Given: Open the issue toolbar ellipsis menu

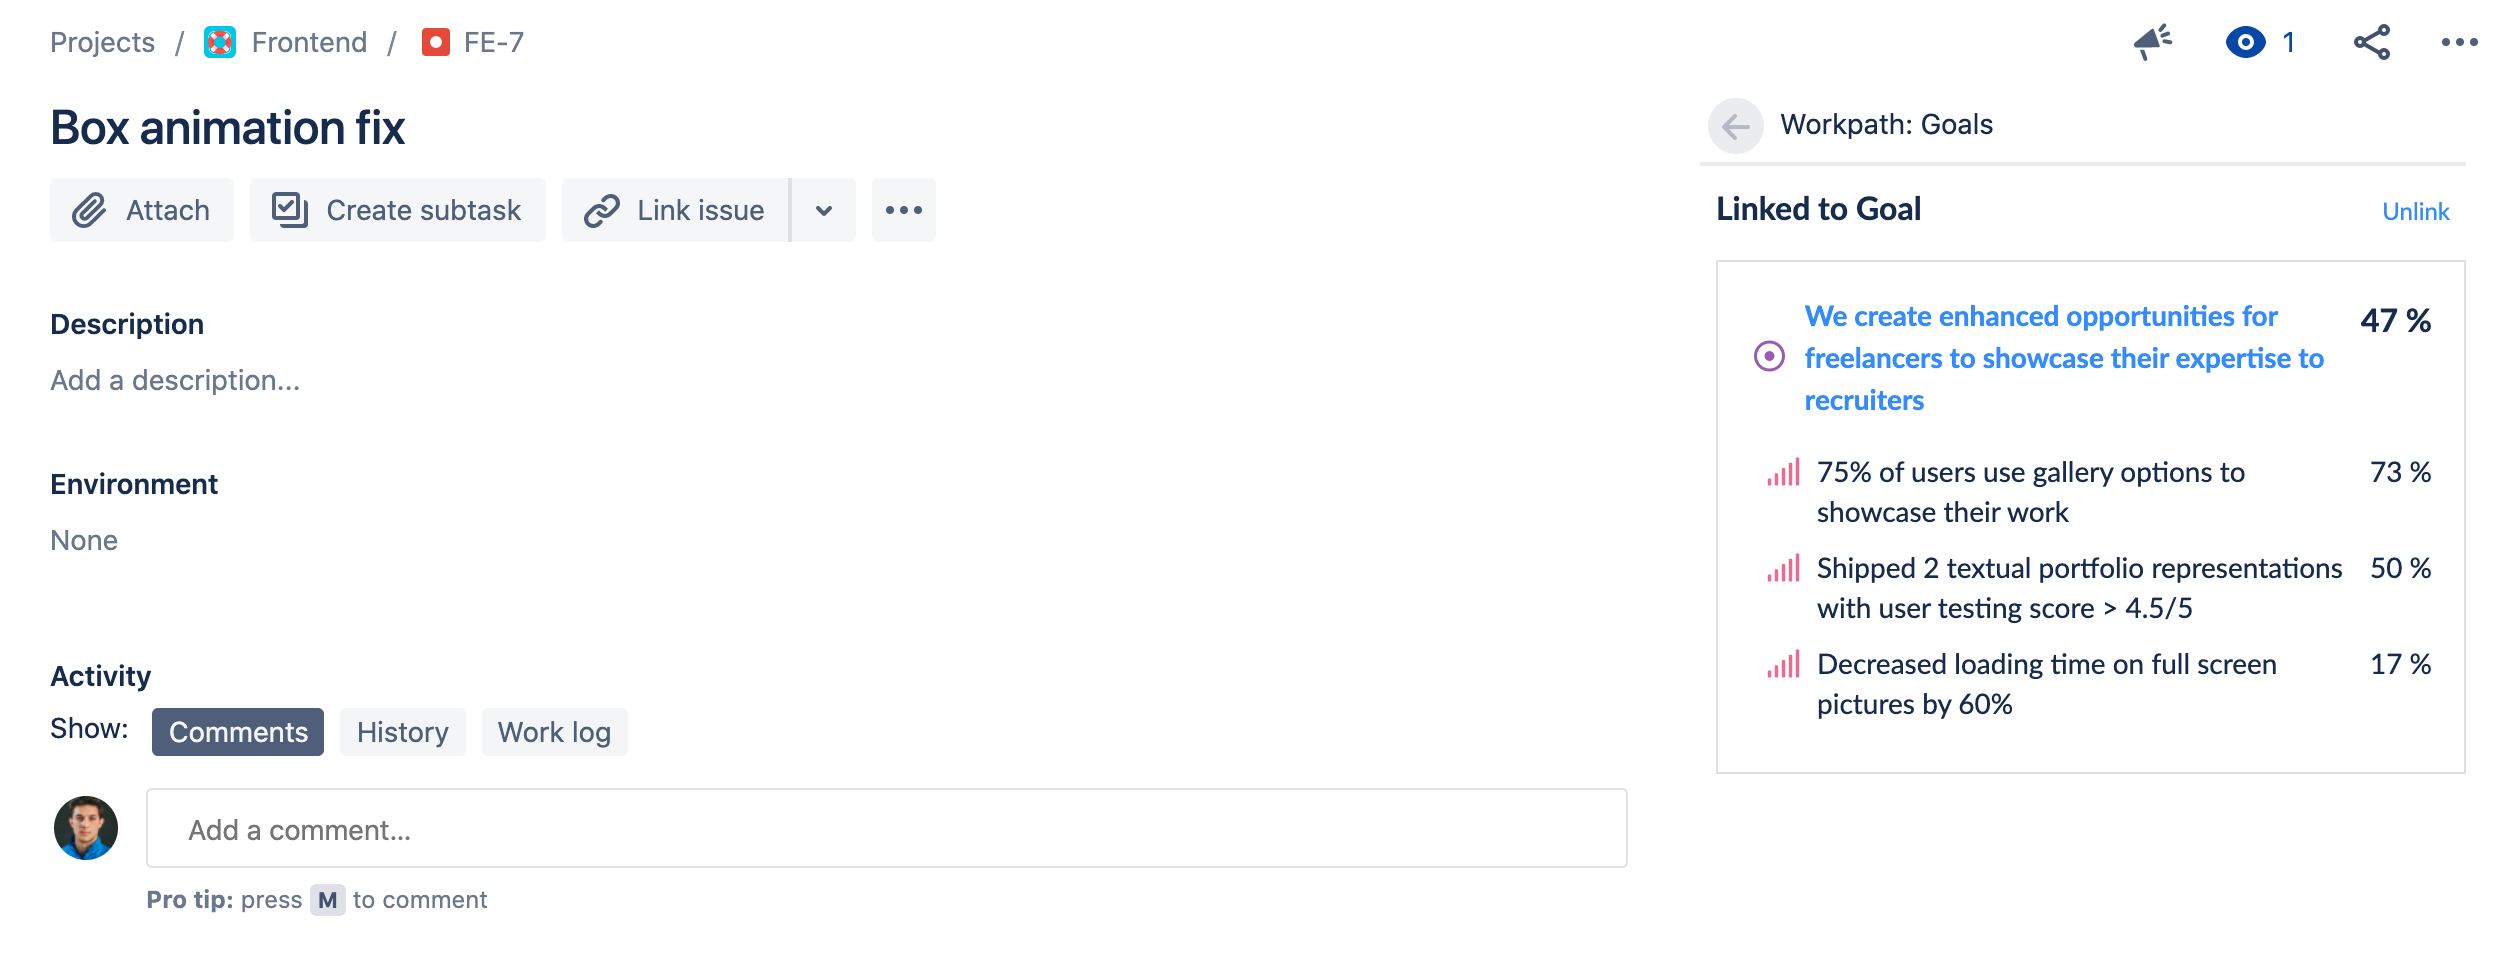Looking at the screenshot, I should (904, 210).
